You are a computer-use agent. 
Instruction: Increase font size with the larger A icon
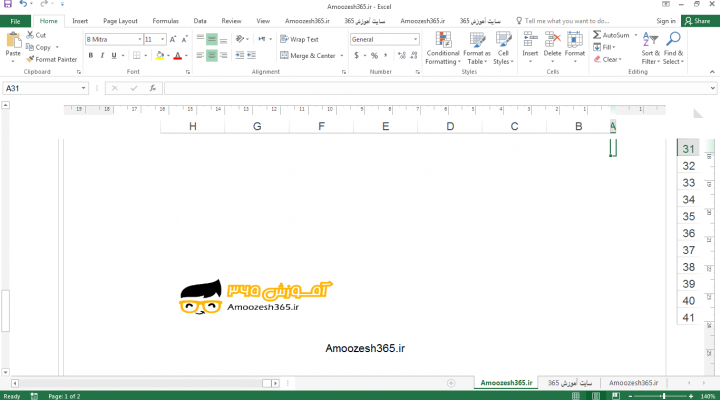[x=173, y=39]
